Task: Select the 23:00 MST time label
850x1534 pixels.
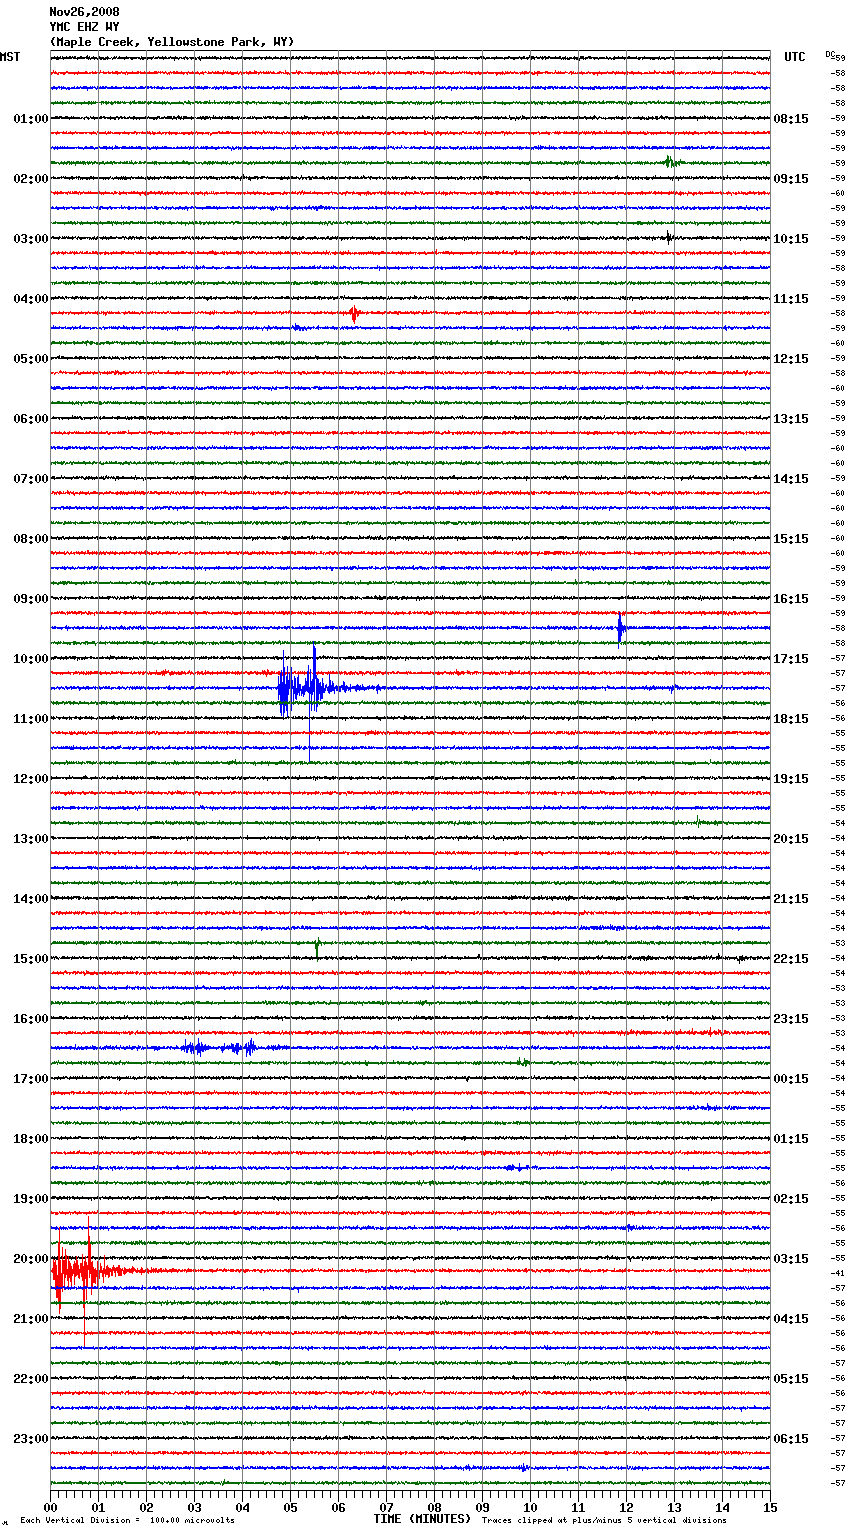Action: (30, 1439)
